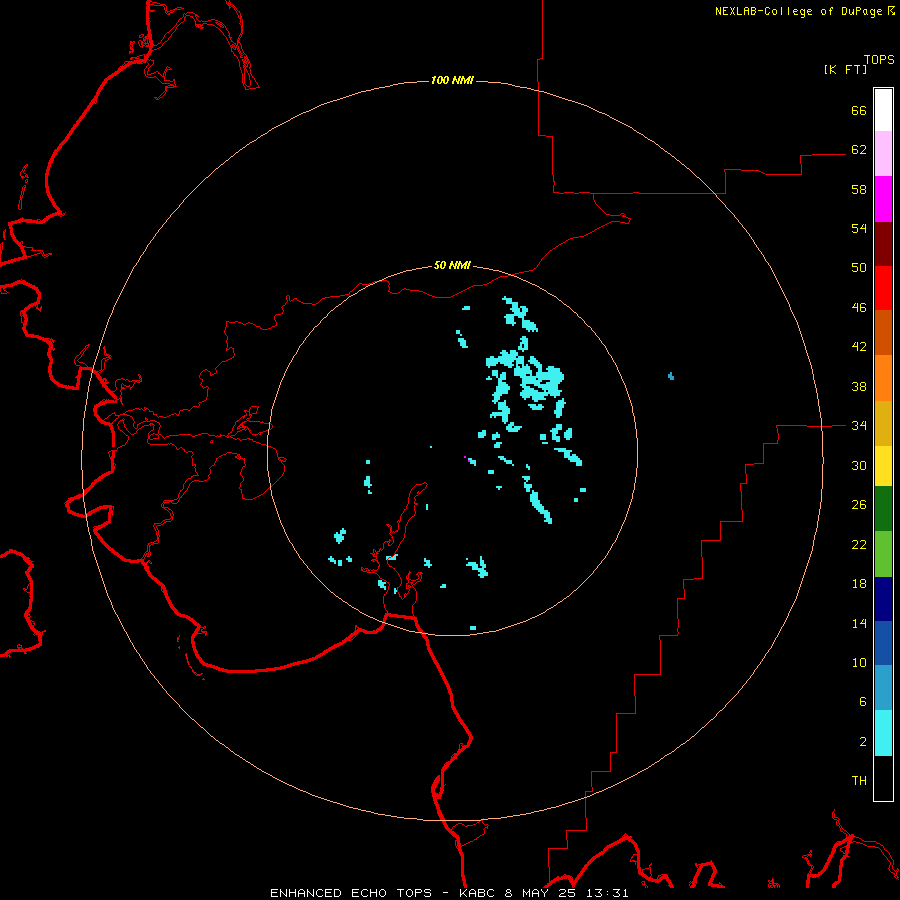Click the "30" scale value
This screenshot has height=900, width=900.
[x=859, y=465]
